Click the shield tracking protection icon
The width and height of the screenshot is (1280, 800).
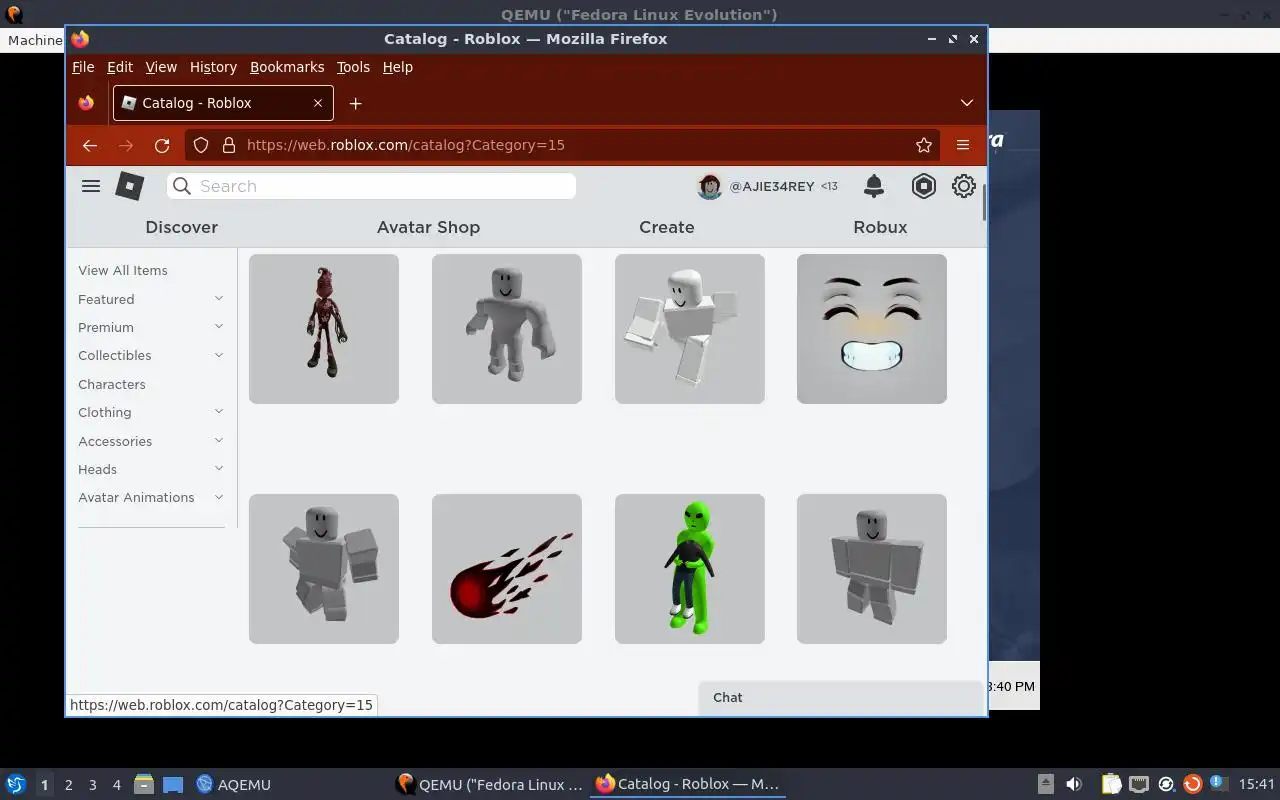(201, 145)
